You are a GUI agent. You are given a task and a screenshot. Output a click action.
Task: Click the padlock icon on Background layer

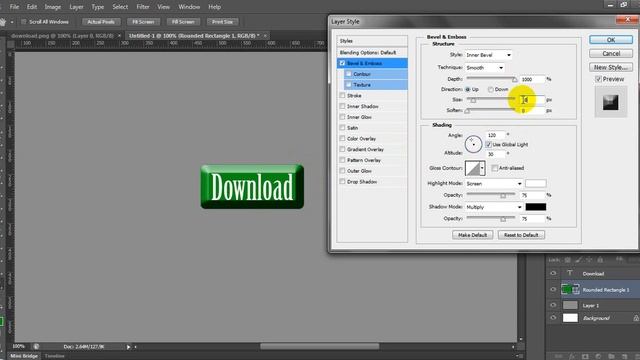[636, 318]
